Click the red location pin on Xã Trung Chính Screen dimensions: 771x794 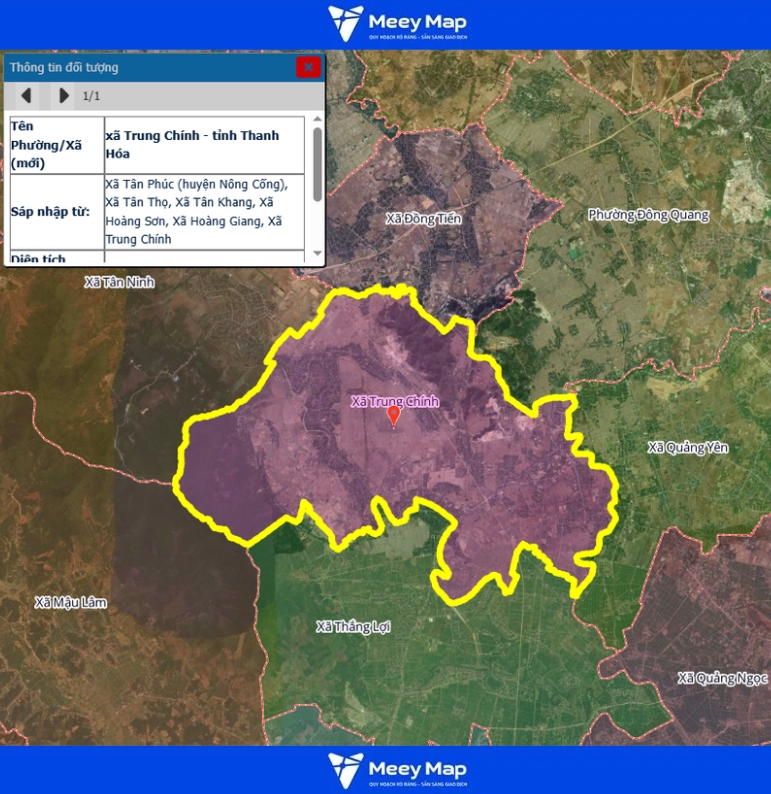coord(393,416)
